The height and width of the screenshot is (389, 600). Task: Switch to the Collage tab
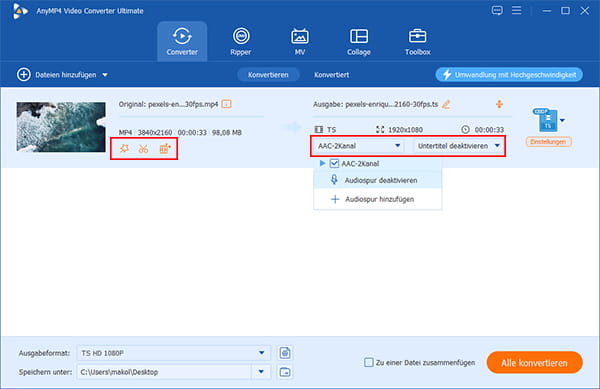pyautogui.click(x=359, y=41)
